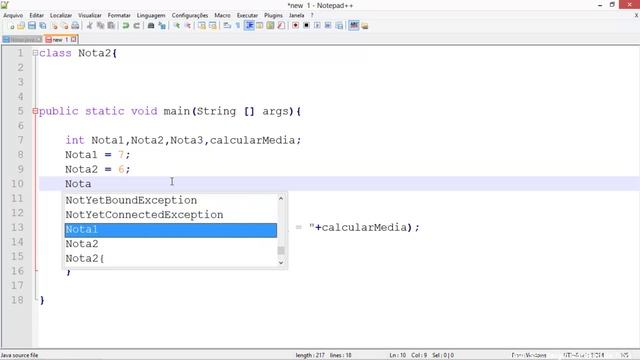Screen dimensions: 640x360
Task: Select highlighted Nota1 autocomplete suggestion
Action: pyautogui.click(x=171, y=230)
